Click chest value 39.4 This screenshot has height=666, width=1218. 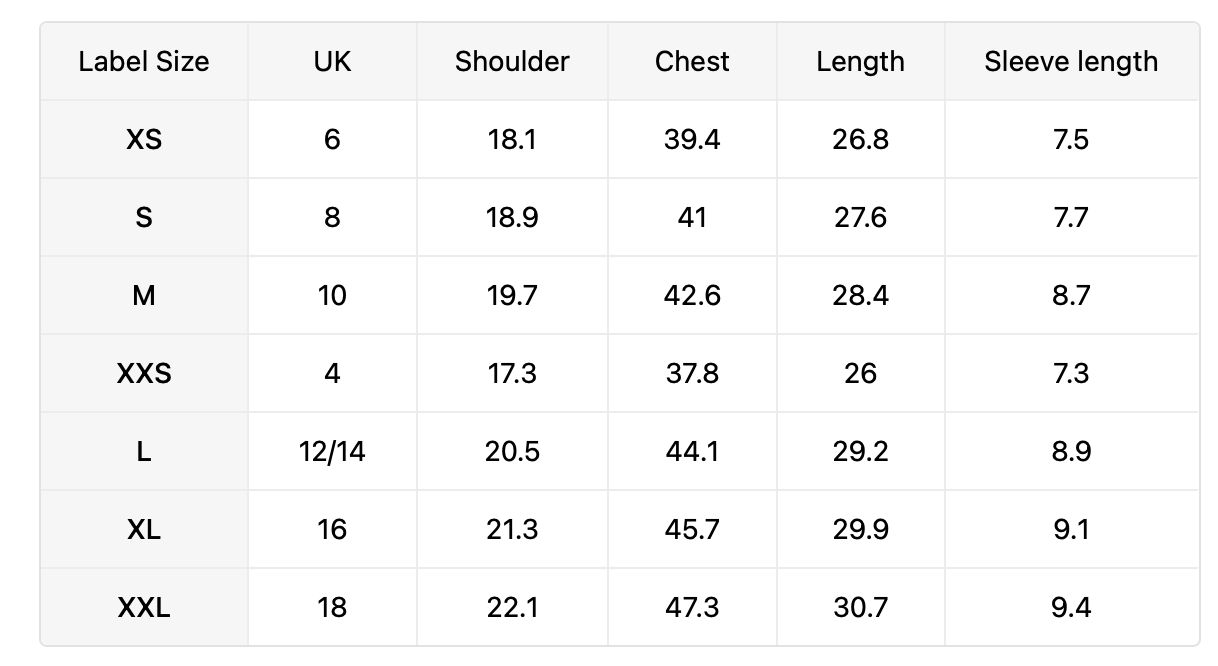(692, 139)
